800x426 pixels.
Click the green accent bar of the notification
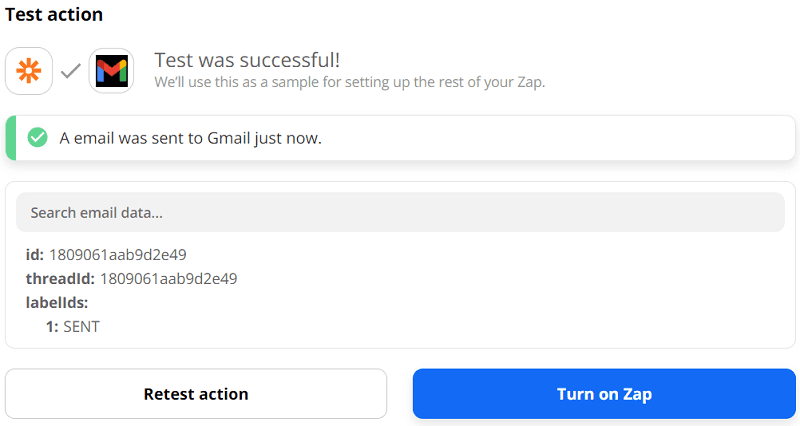(10, 138)
